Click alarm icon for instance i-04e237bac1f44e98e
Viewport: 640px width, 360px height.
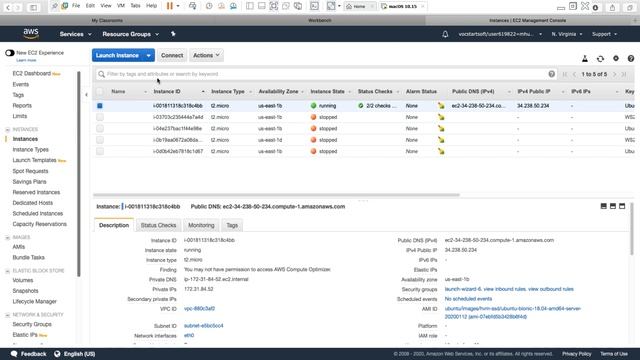(x=441, y=129)
